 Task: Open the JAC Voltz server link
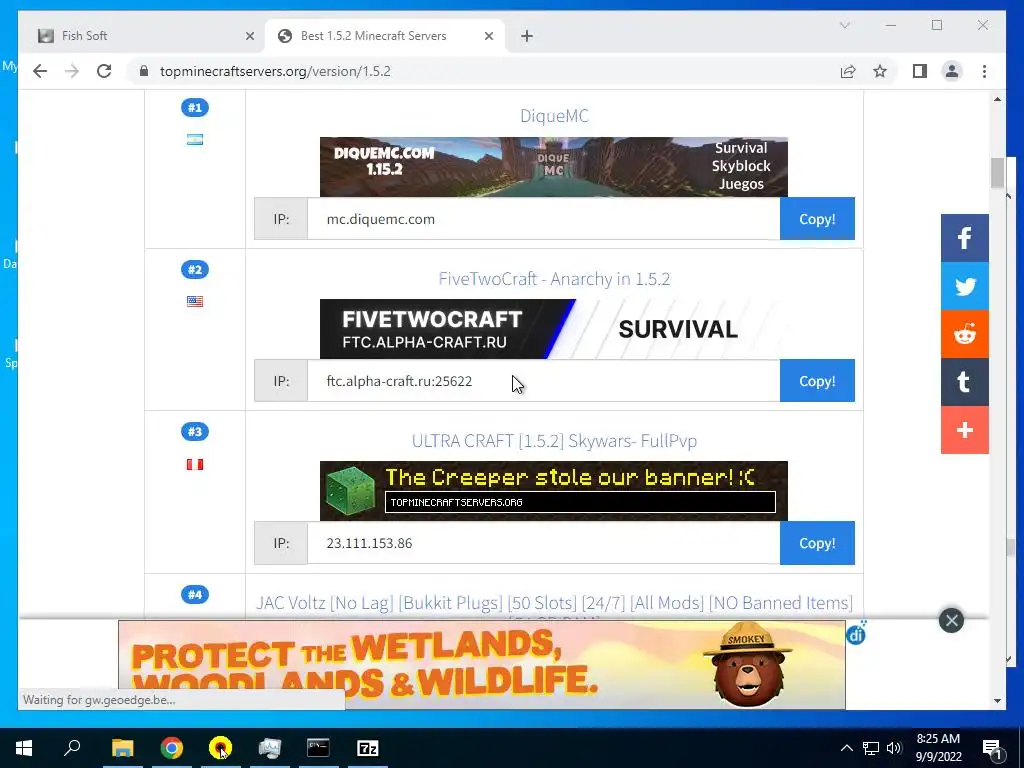pyautogui.click(x=554, y=603)
